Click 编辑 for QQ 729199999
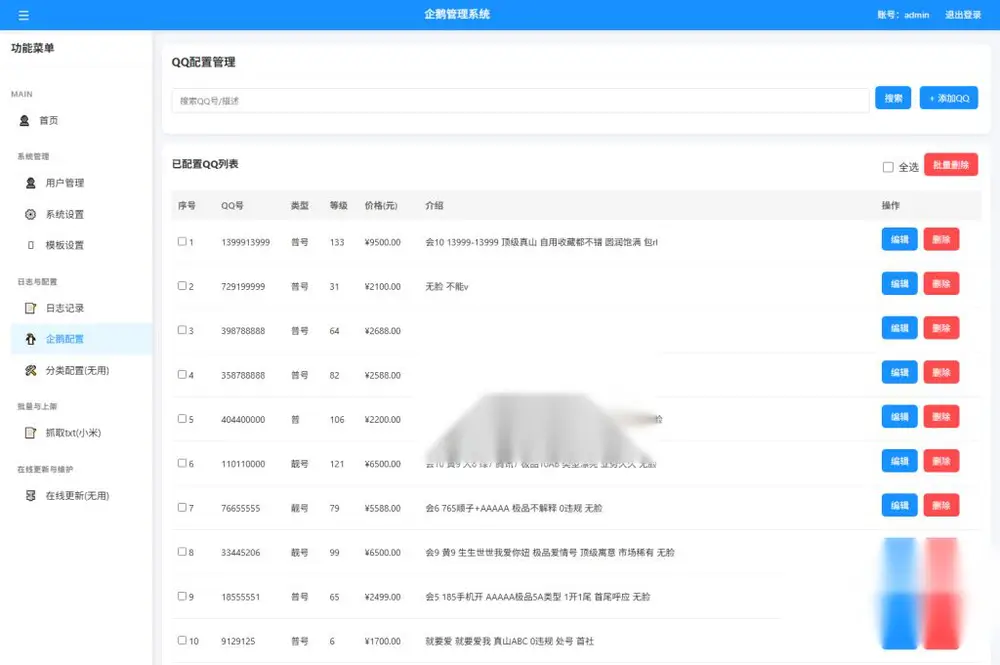The image size is (1000, 665). point(899,284)
